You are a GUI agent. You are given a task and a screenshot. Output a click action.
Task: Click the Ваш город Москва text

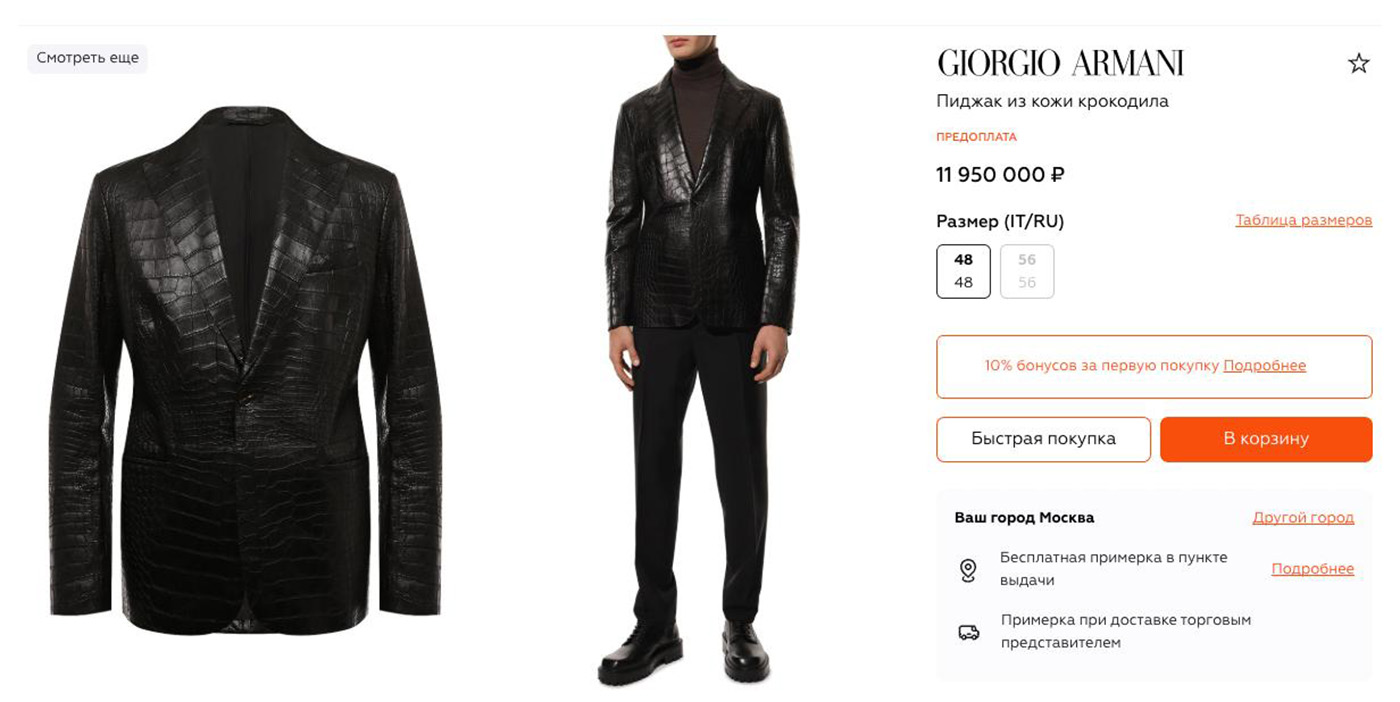[1024, 518]
